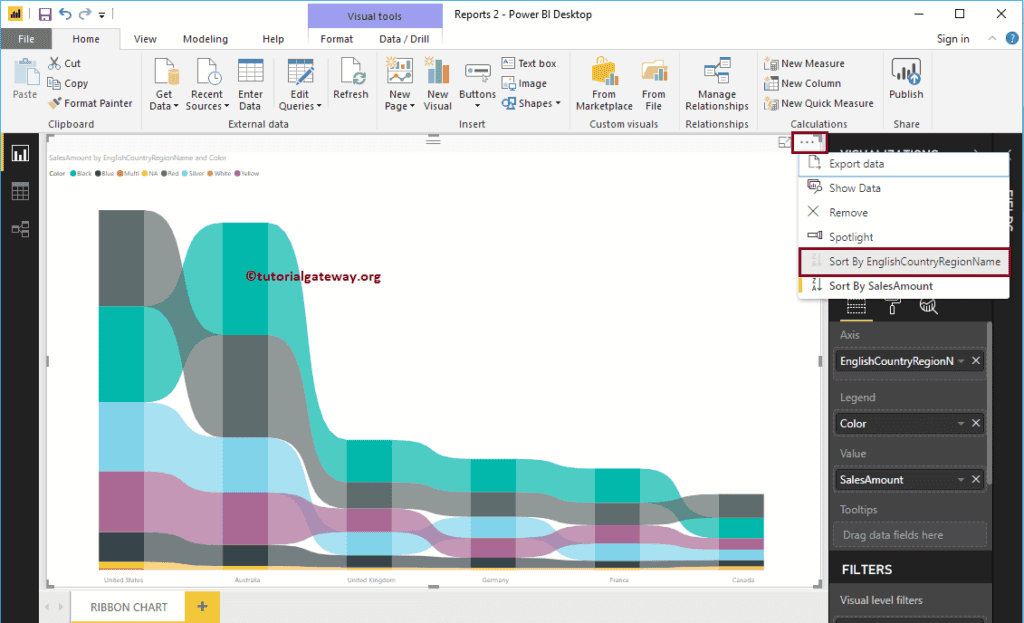The image size is (1024, 623).
Task: Remove the SalesAmount field from Value
Action: click(976, 479)
